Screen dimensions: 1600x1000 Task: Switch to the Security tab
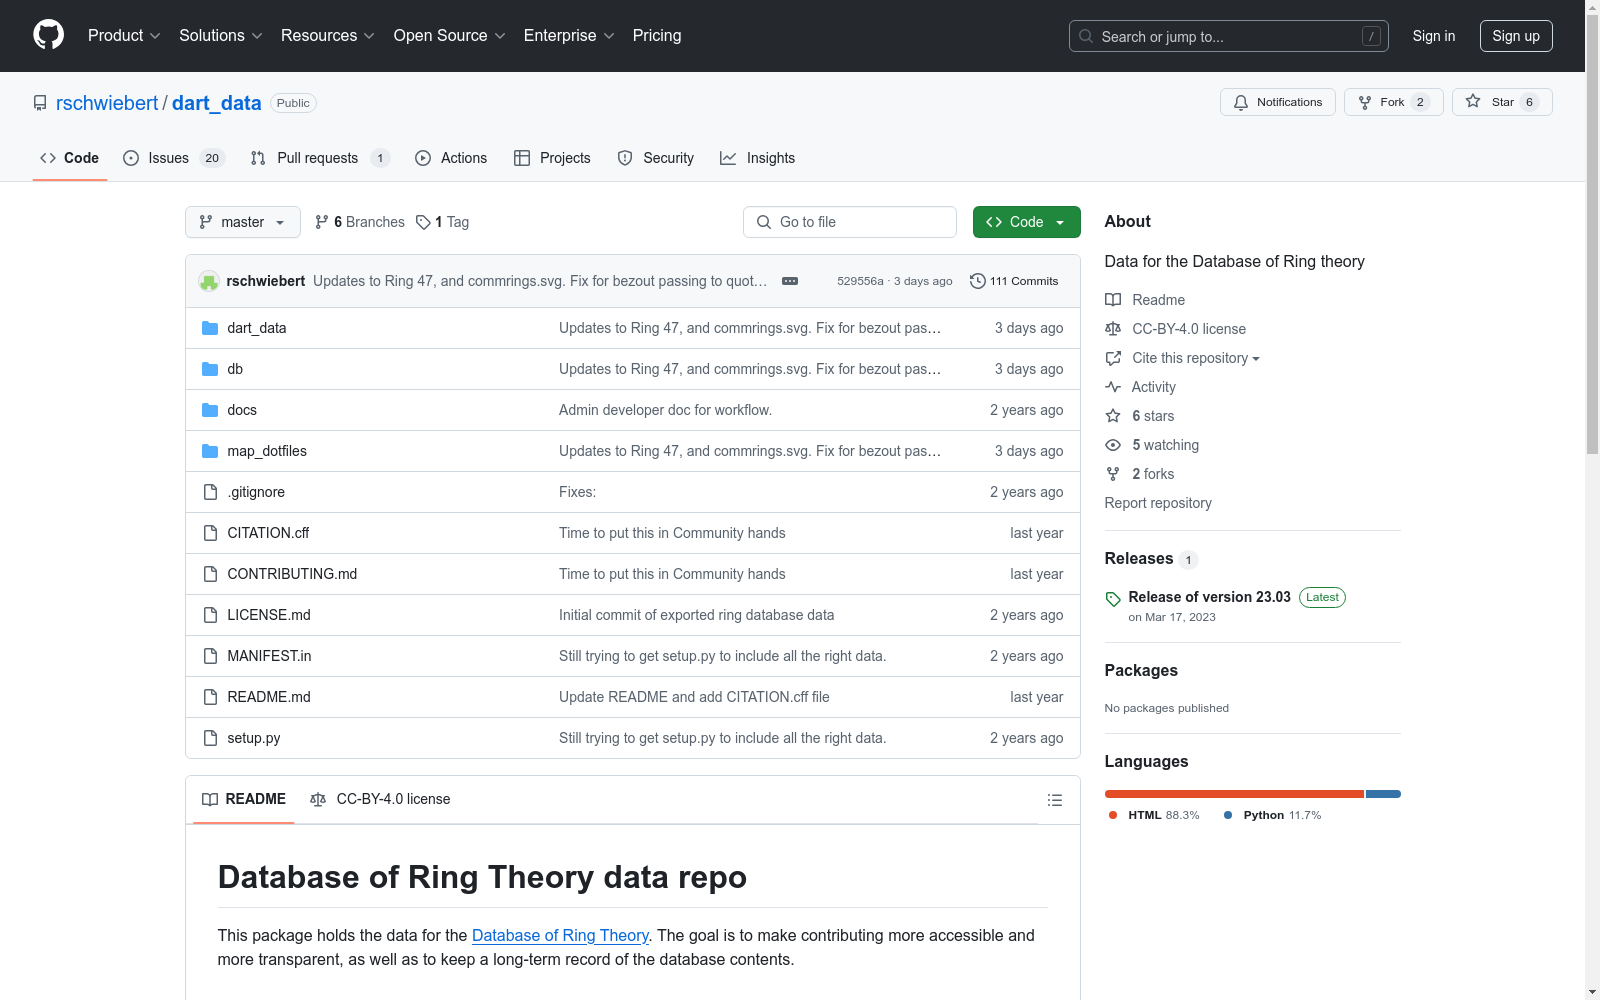tap(656, 158)
